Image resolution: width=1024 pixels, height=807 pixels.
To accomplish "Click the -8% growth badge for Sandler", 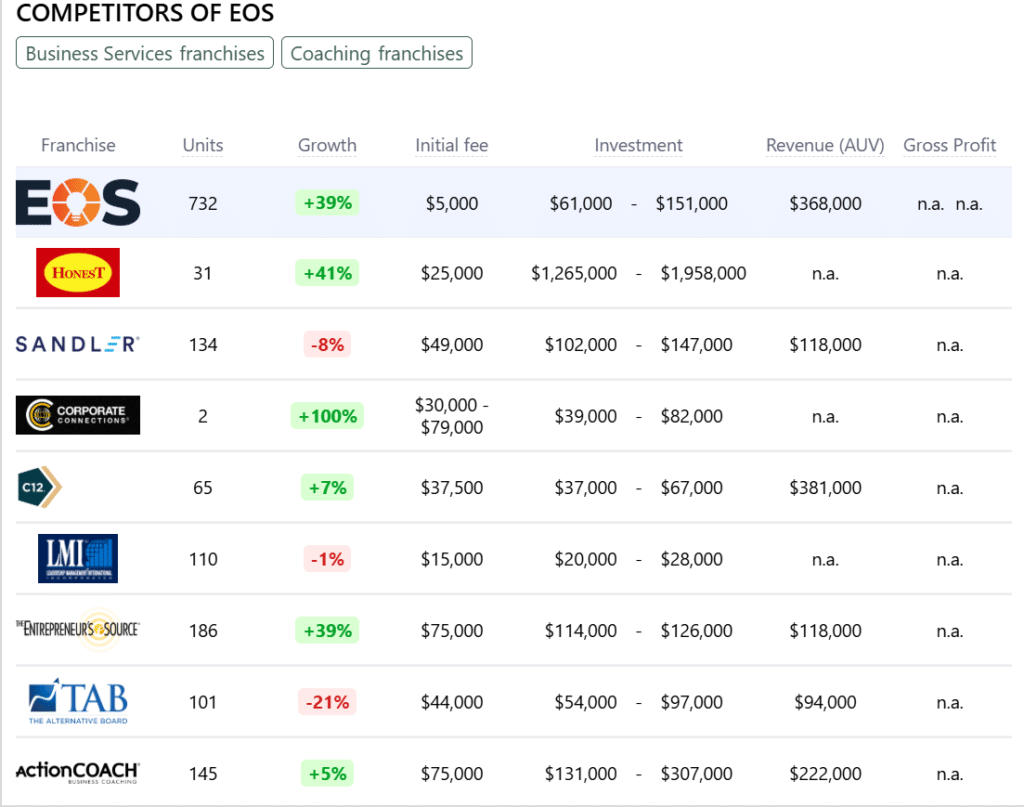I will [x=327, y=344].
